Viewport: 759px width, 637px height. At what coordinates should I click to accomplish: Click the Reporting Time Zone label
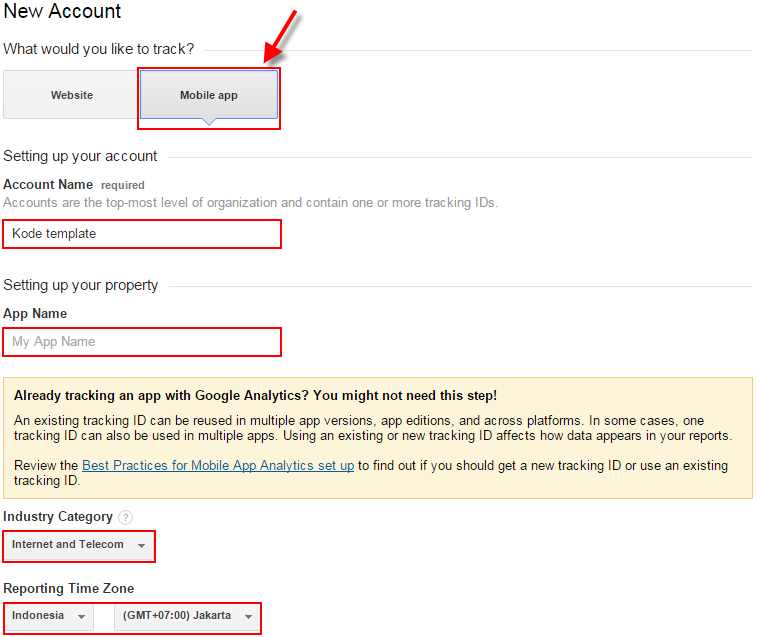[x=68, y=588]
